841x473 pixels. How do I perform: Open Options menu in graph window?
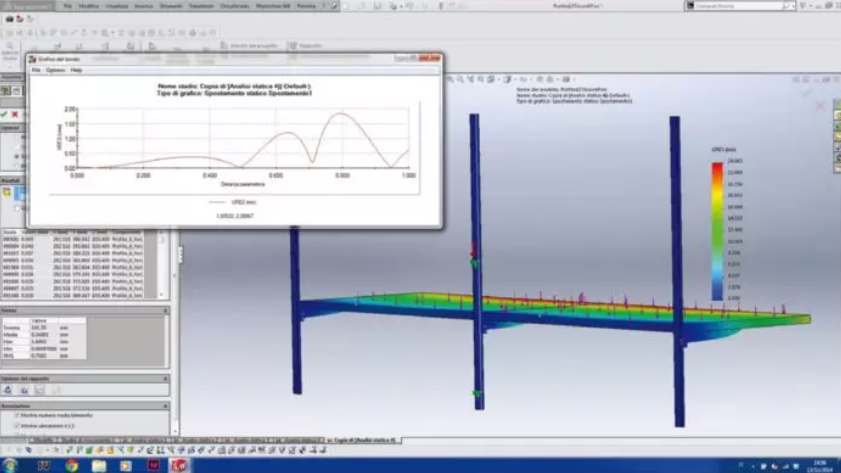click(55, 70)
